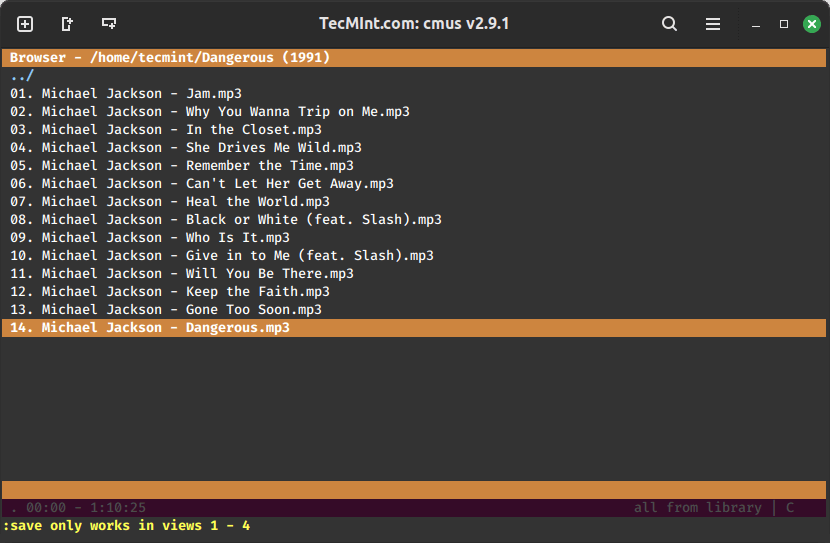
Task: Click the window title TecMint.com: cmus v2.9.1
Action: (x=414, y=24)
